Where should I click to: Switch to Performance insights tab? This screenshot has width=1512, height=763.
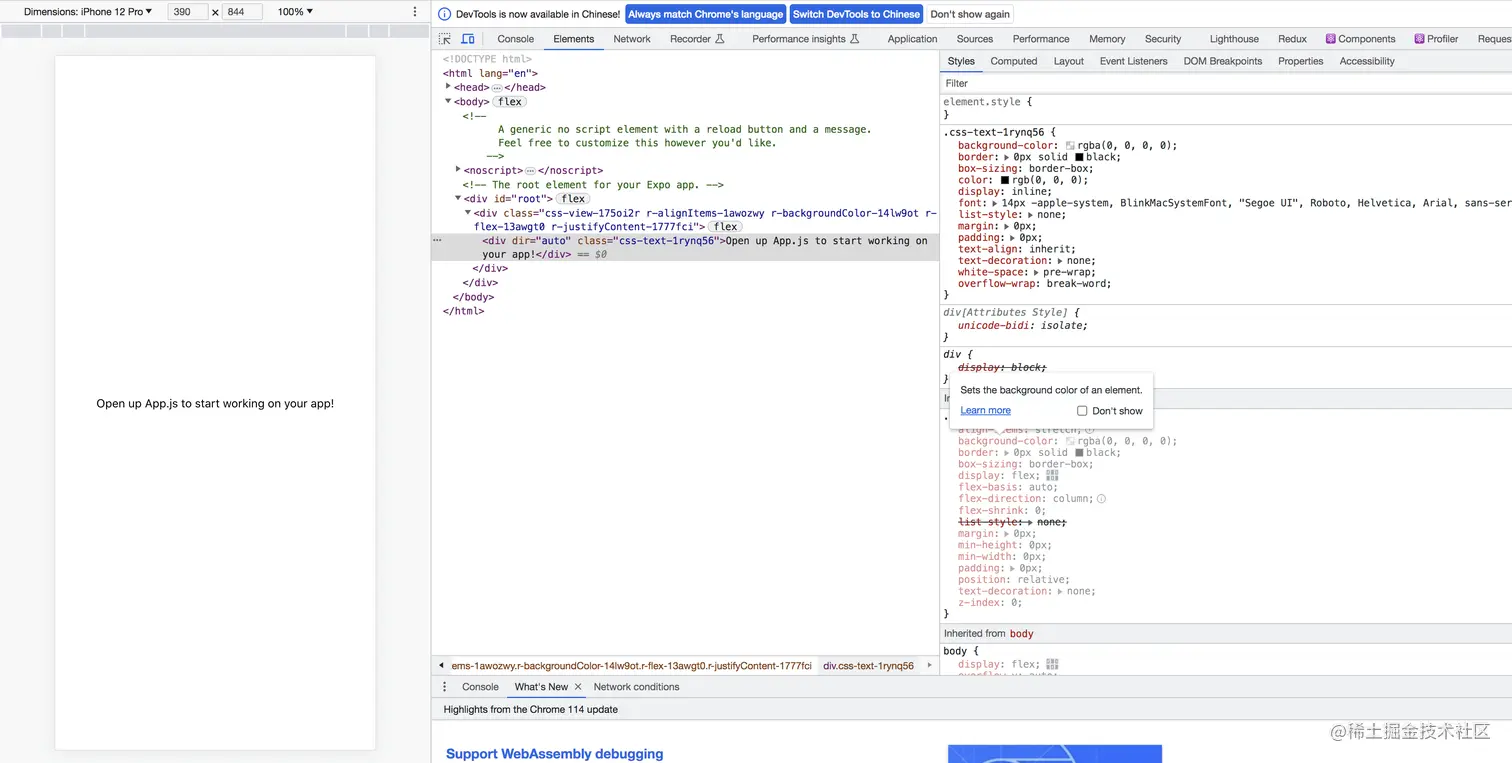point(806,39)
